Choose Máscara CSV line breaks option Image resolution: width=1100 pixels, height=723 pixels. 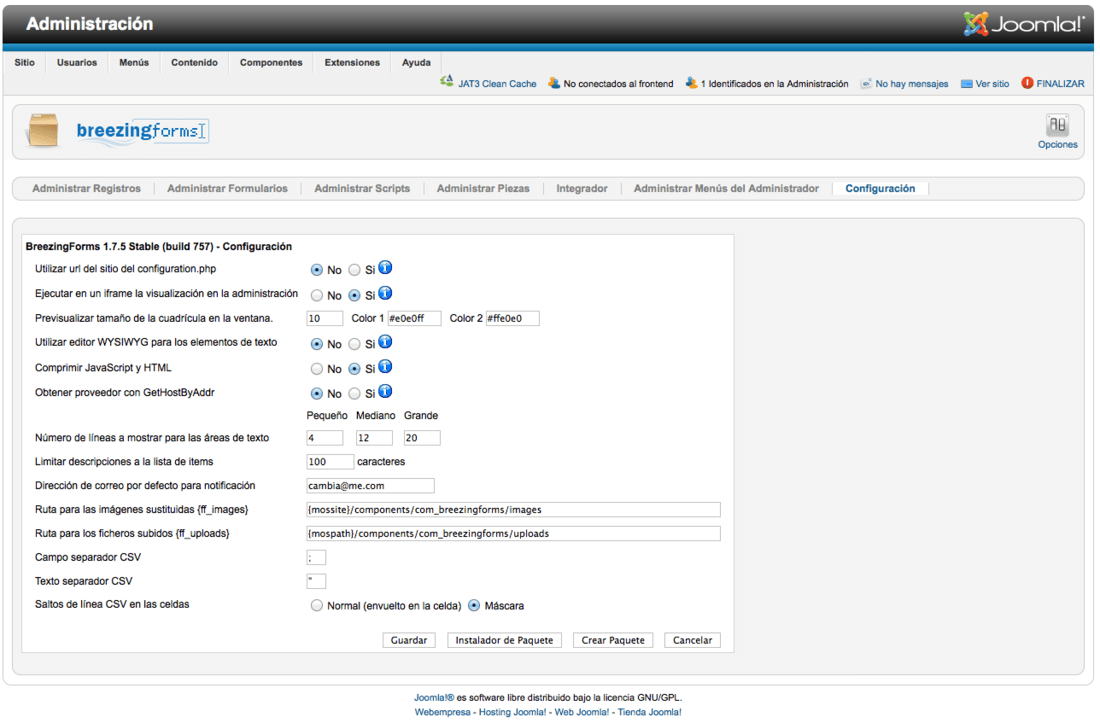tap(474, 605)
